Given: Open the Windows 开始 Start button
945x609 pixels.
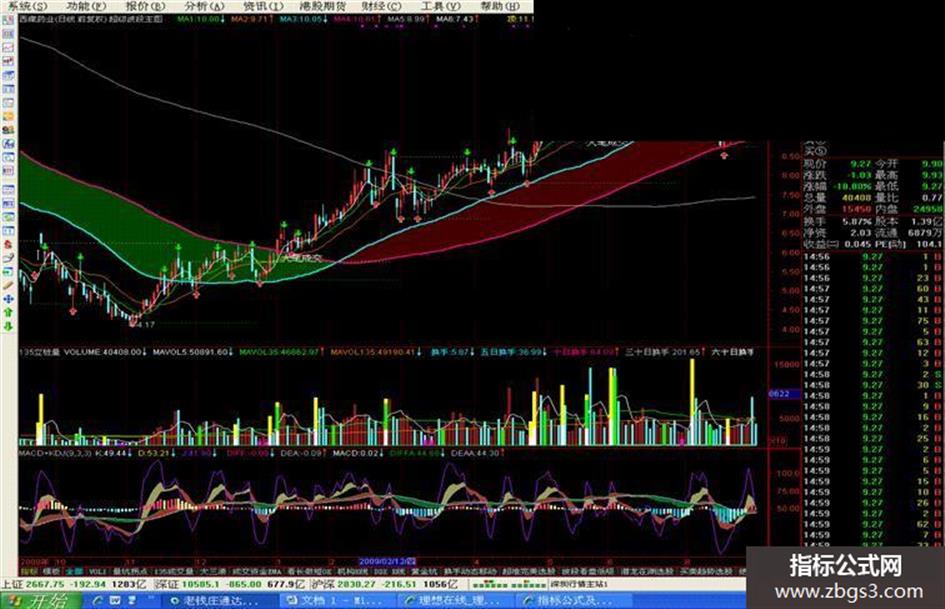Looking at the screenshot, I should [x=41, y=601].
